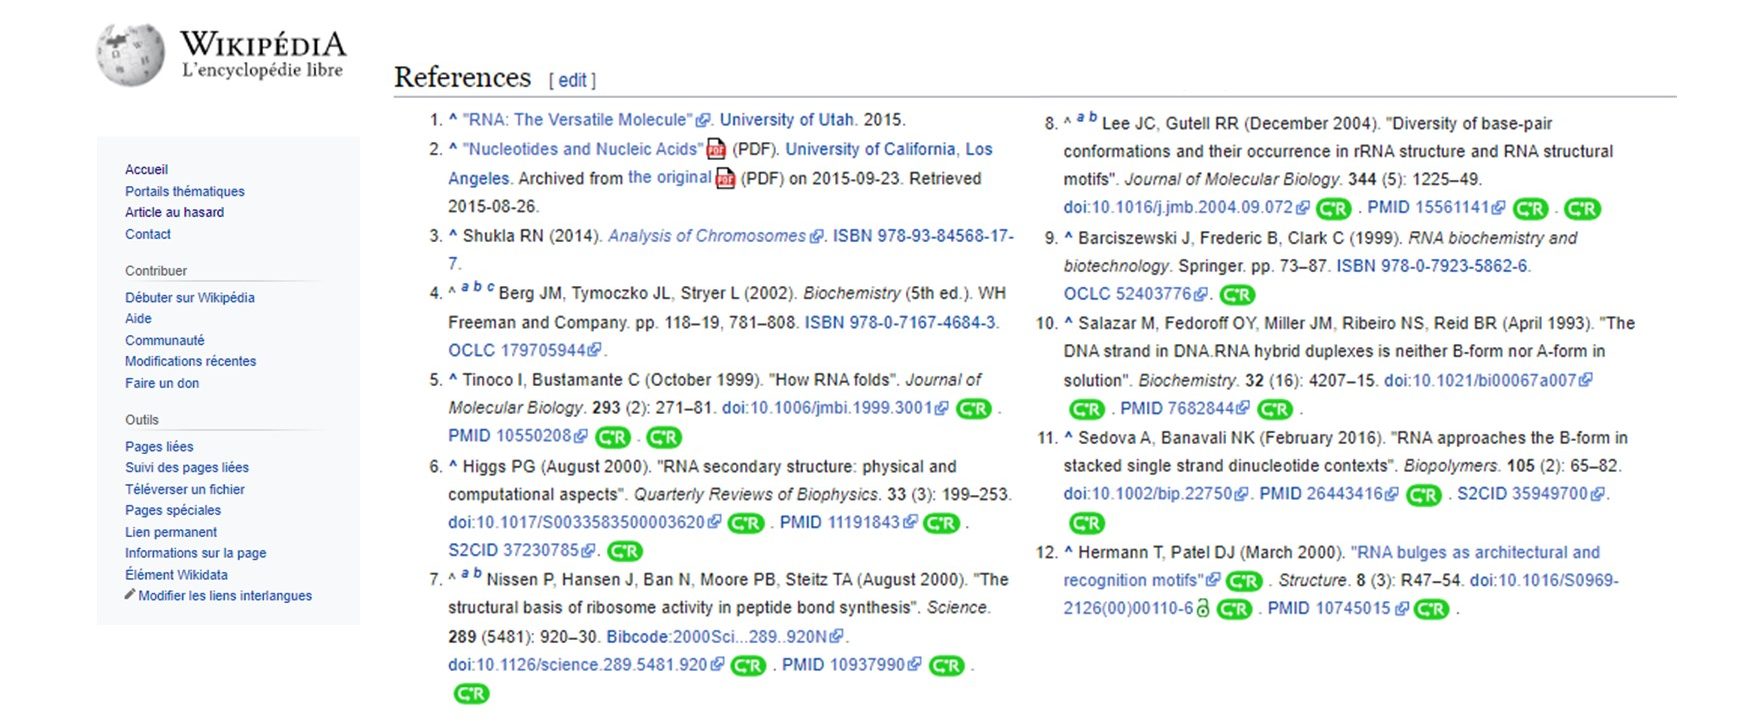Click the edit link next to References
1754x723 pixels.
point(572,80)
